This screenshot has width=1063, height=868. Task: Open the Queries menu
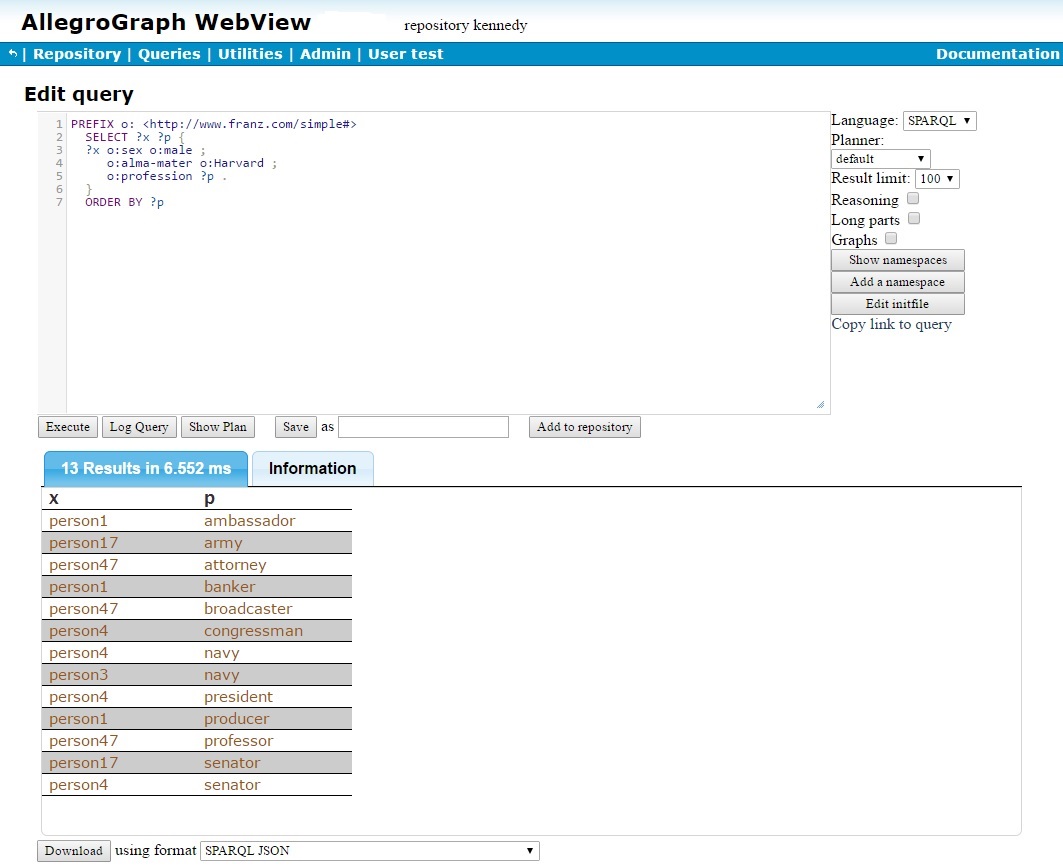coord(169,54)
